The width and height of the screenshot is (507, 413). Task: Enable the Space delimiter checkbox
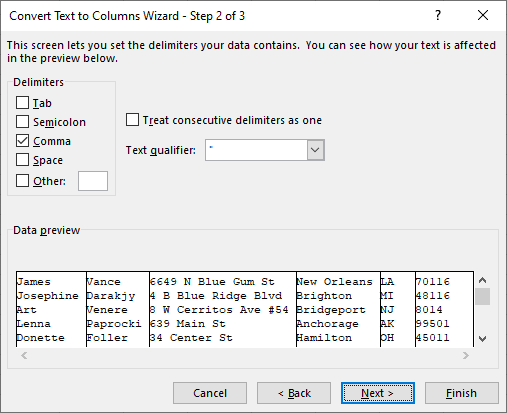point(22,160)
